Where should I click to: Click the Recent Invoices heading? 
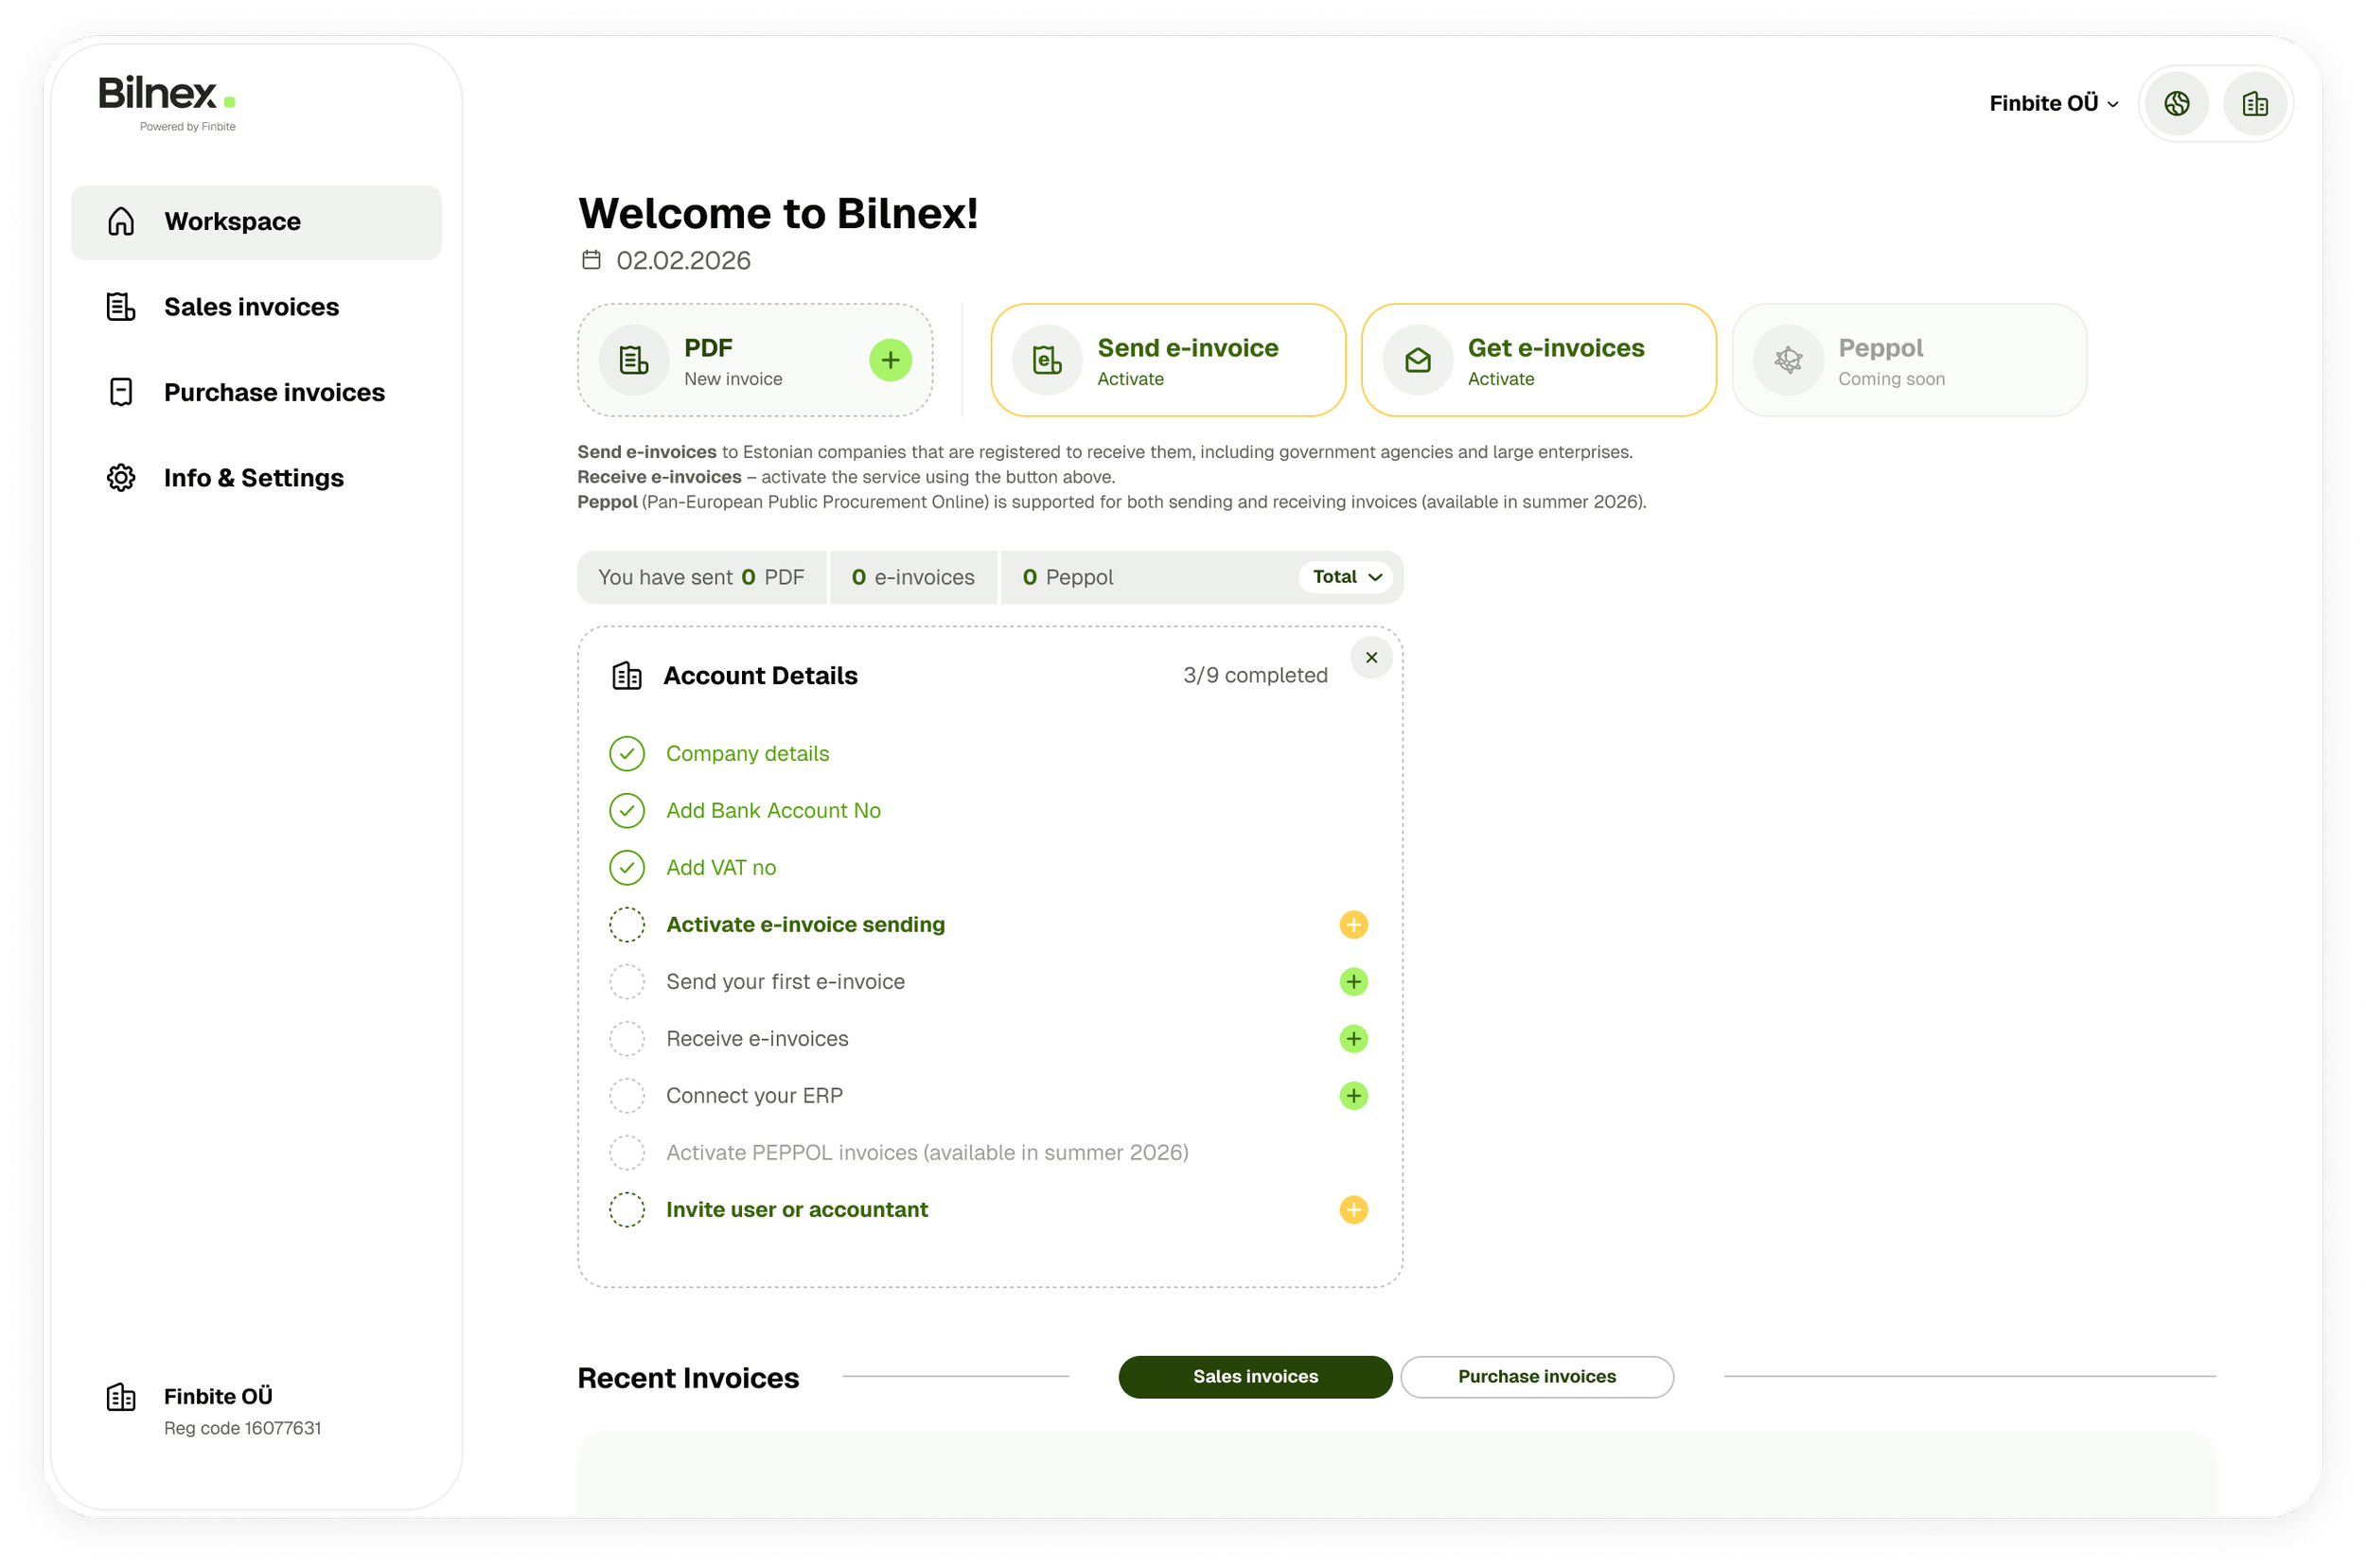point(688,1378)
